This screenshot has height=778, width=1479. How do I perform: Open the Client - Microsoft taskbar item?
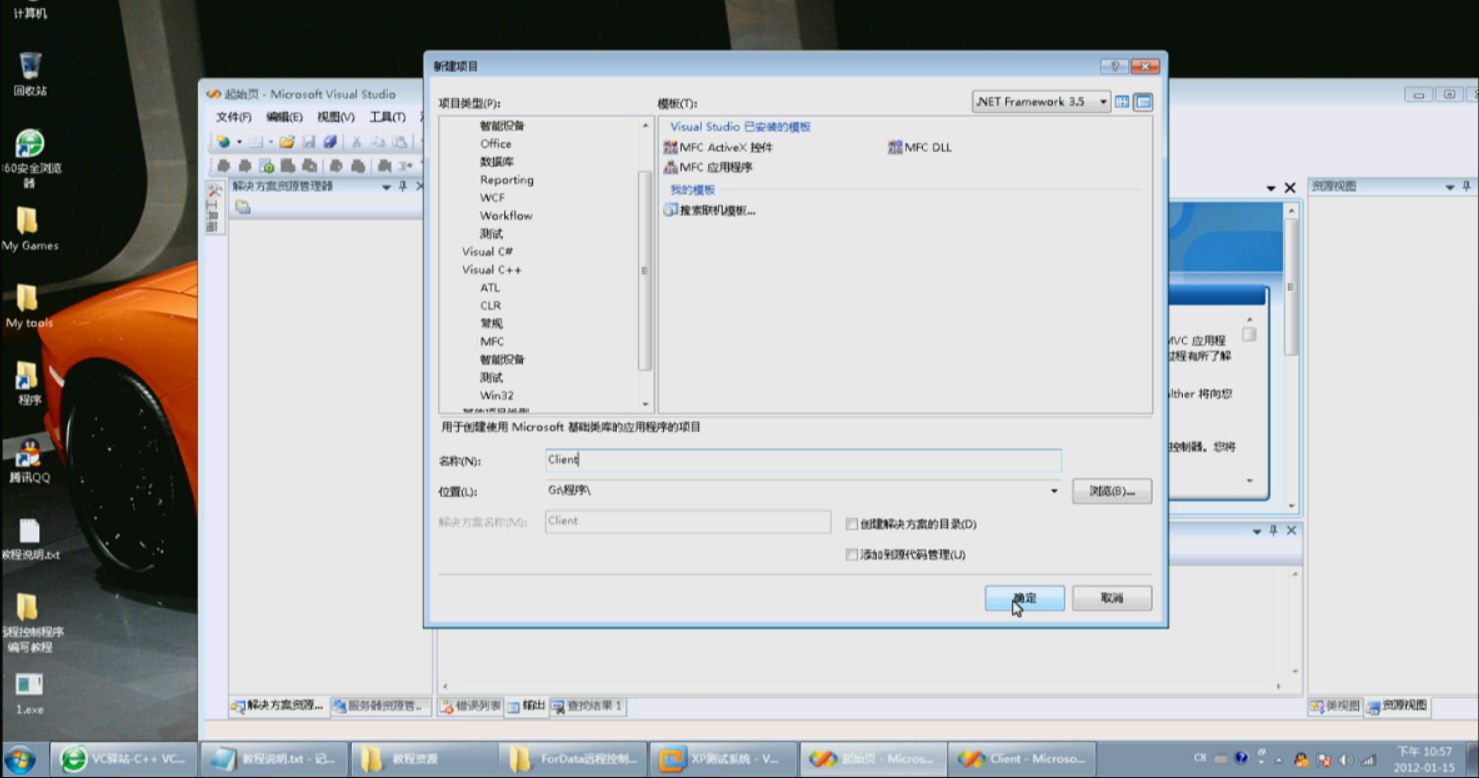1022,759
